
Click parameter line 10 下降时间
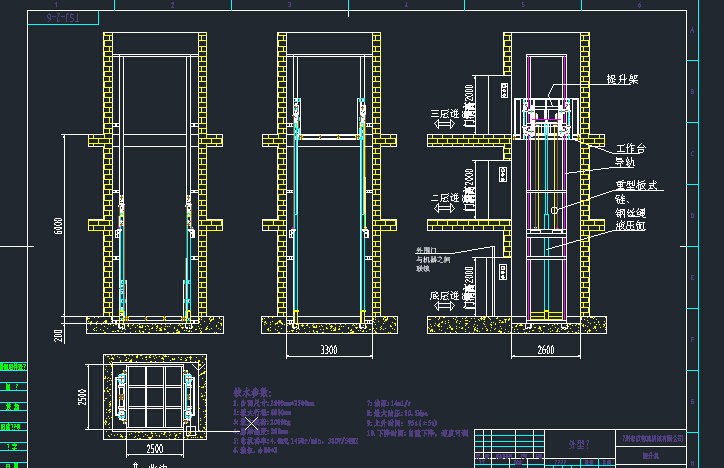(x=417, y=433)
